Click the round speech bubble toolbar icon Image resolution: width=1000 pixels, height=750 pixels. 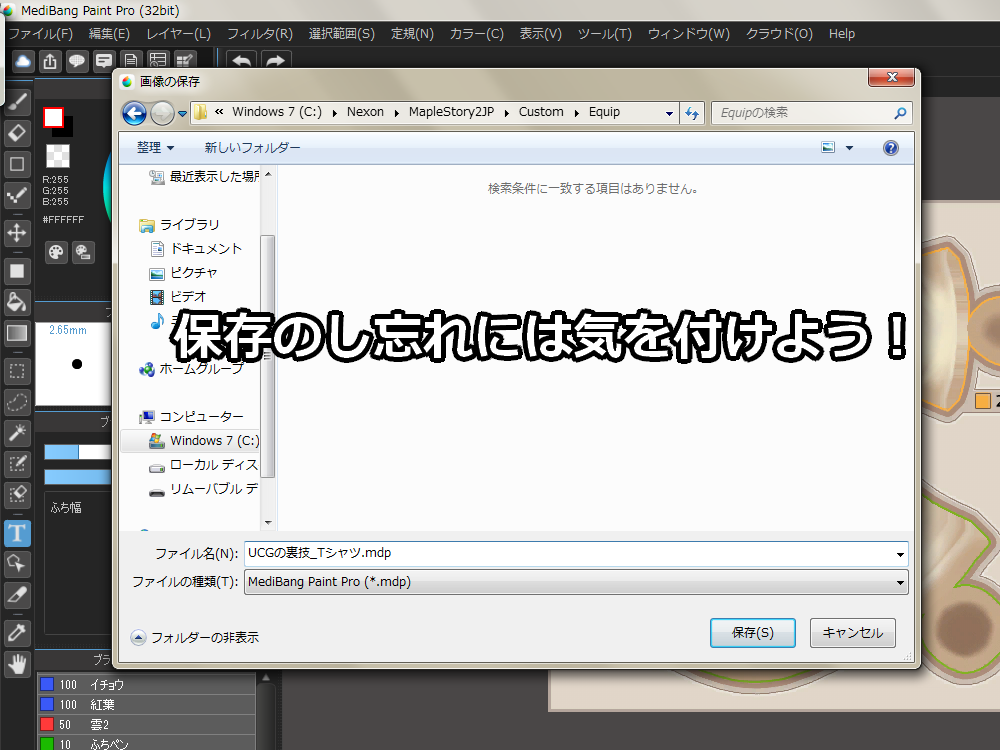click(x=77, y=61)
